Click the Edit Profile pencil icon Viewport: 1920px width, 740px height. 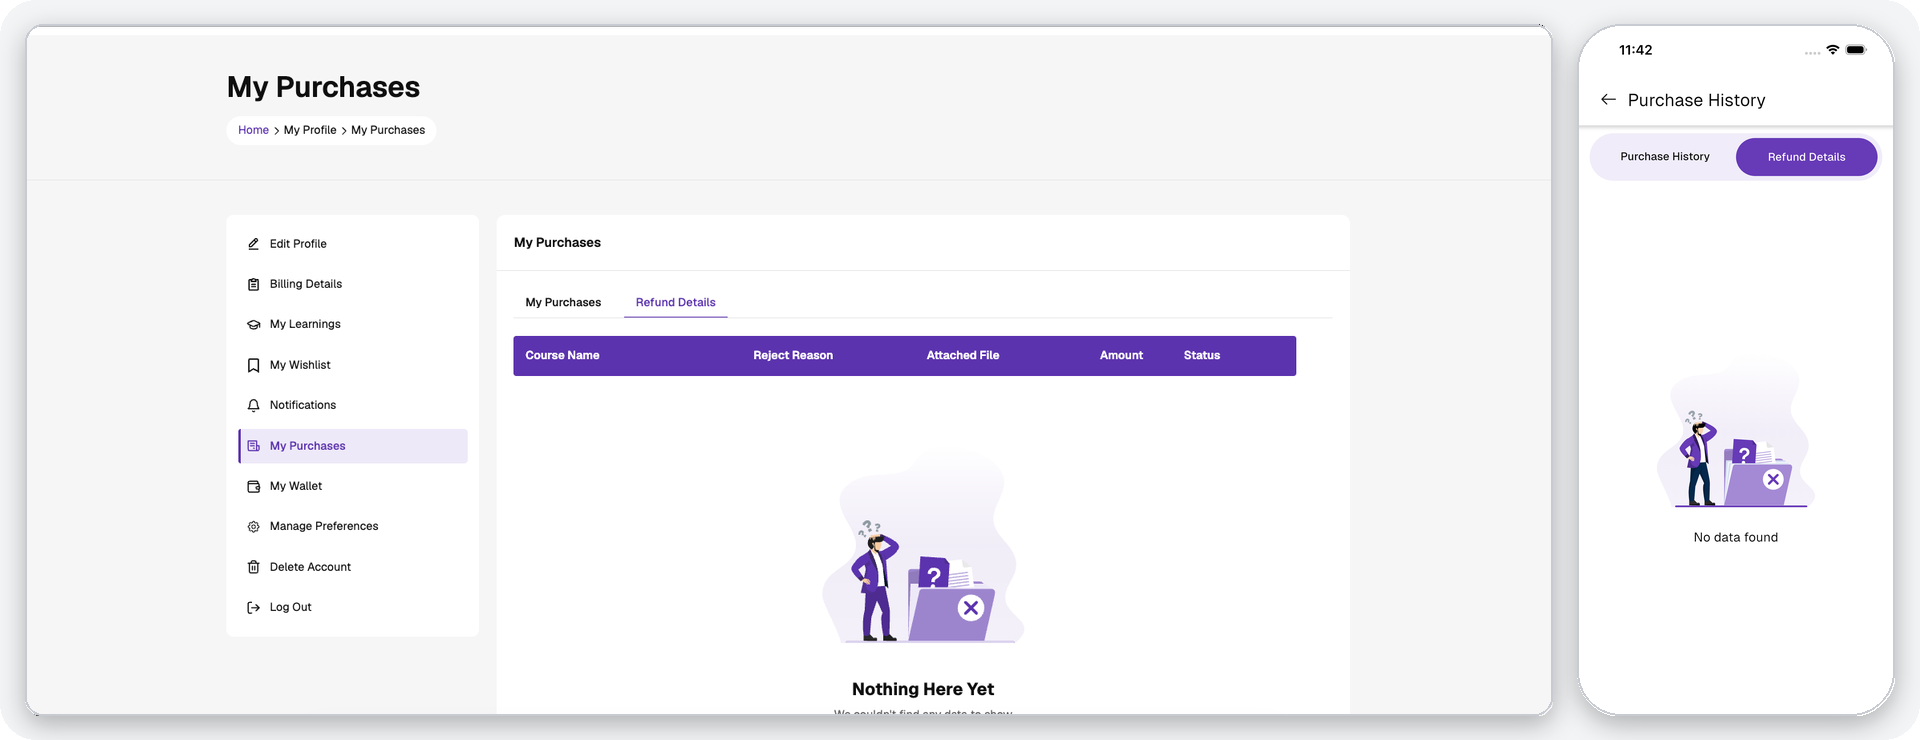[x=253, y=244]
